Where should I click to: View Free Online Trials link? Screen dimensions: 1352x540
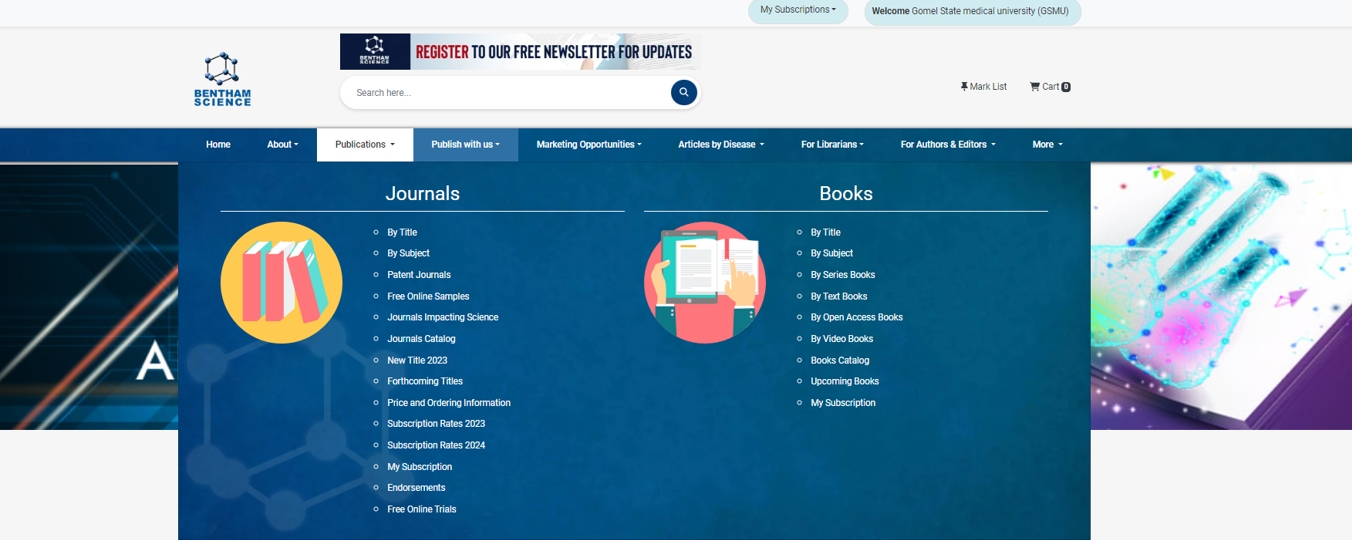421,510
